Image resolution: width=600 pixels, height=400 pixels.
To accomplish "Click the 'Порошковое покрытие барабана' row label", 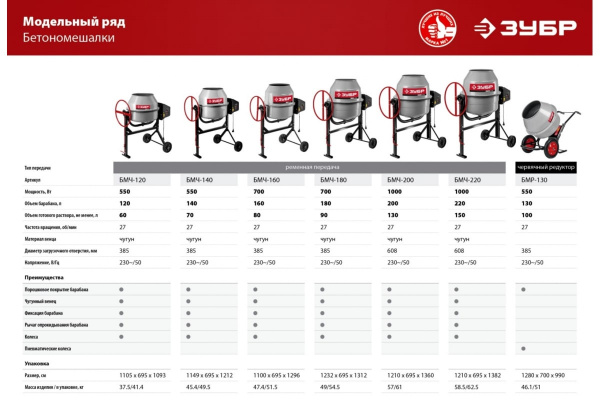I will 56,290.
